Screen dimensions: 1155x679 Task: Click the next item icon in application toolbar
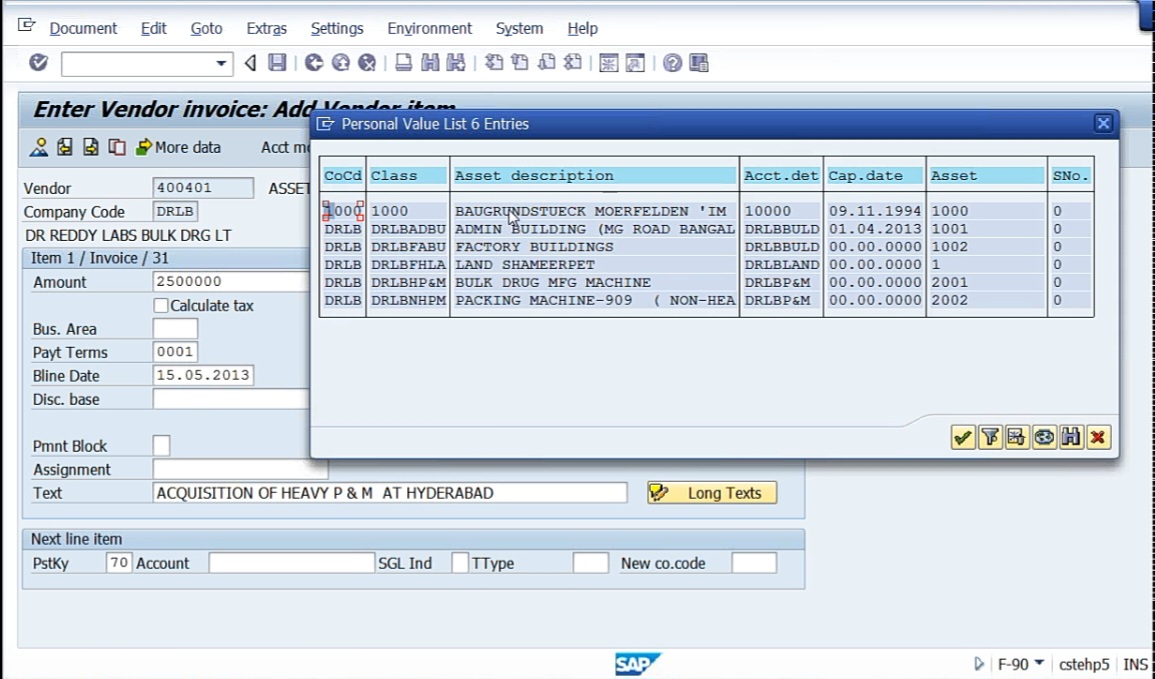[91, 147]
